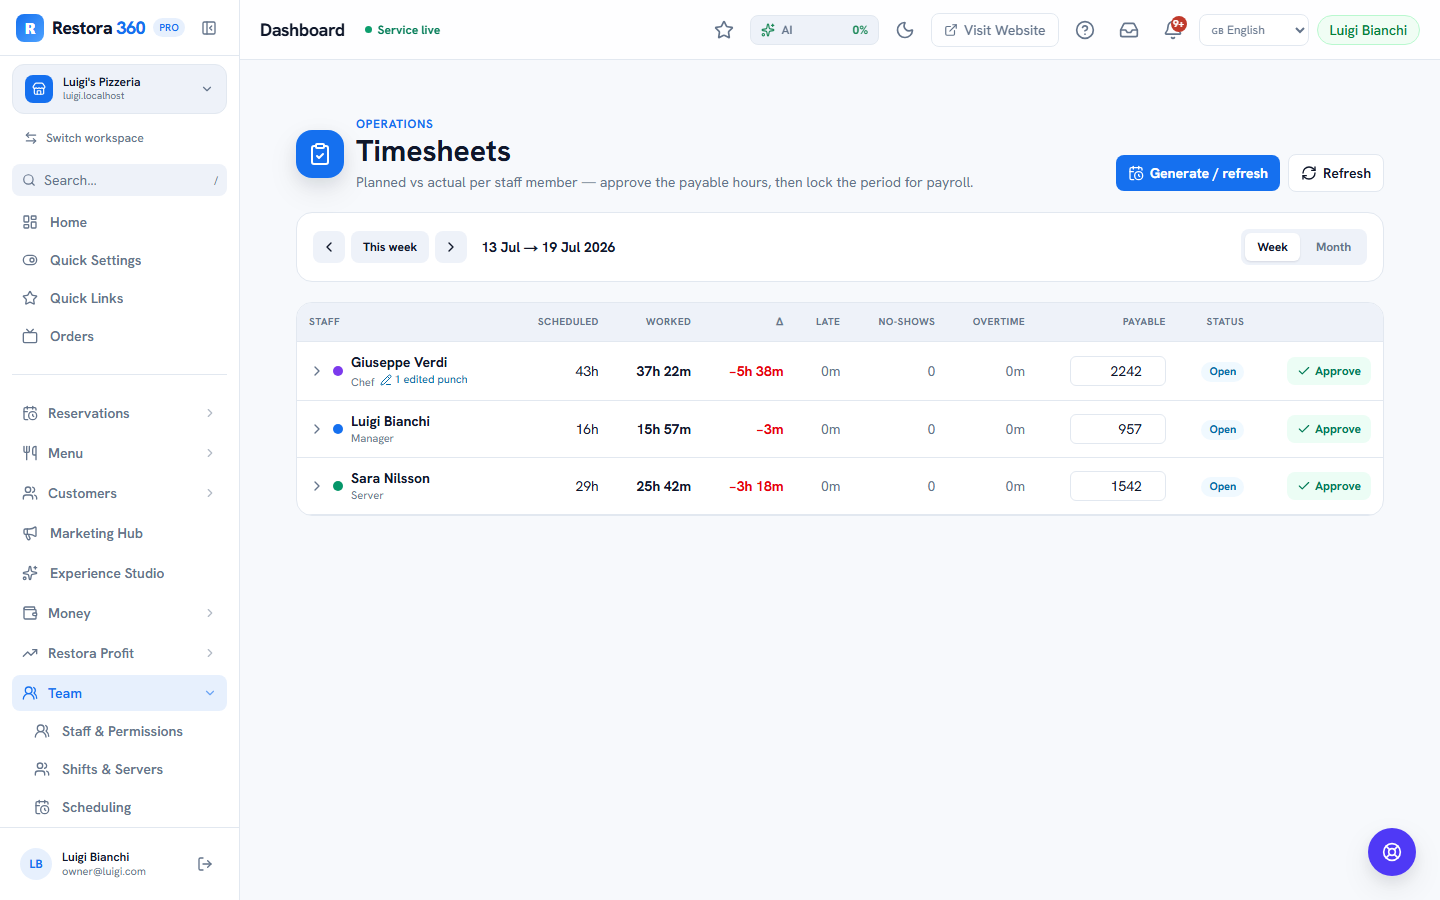Open Scheduling under Team
The image size is (1440, 900).
coord(126,807)
